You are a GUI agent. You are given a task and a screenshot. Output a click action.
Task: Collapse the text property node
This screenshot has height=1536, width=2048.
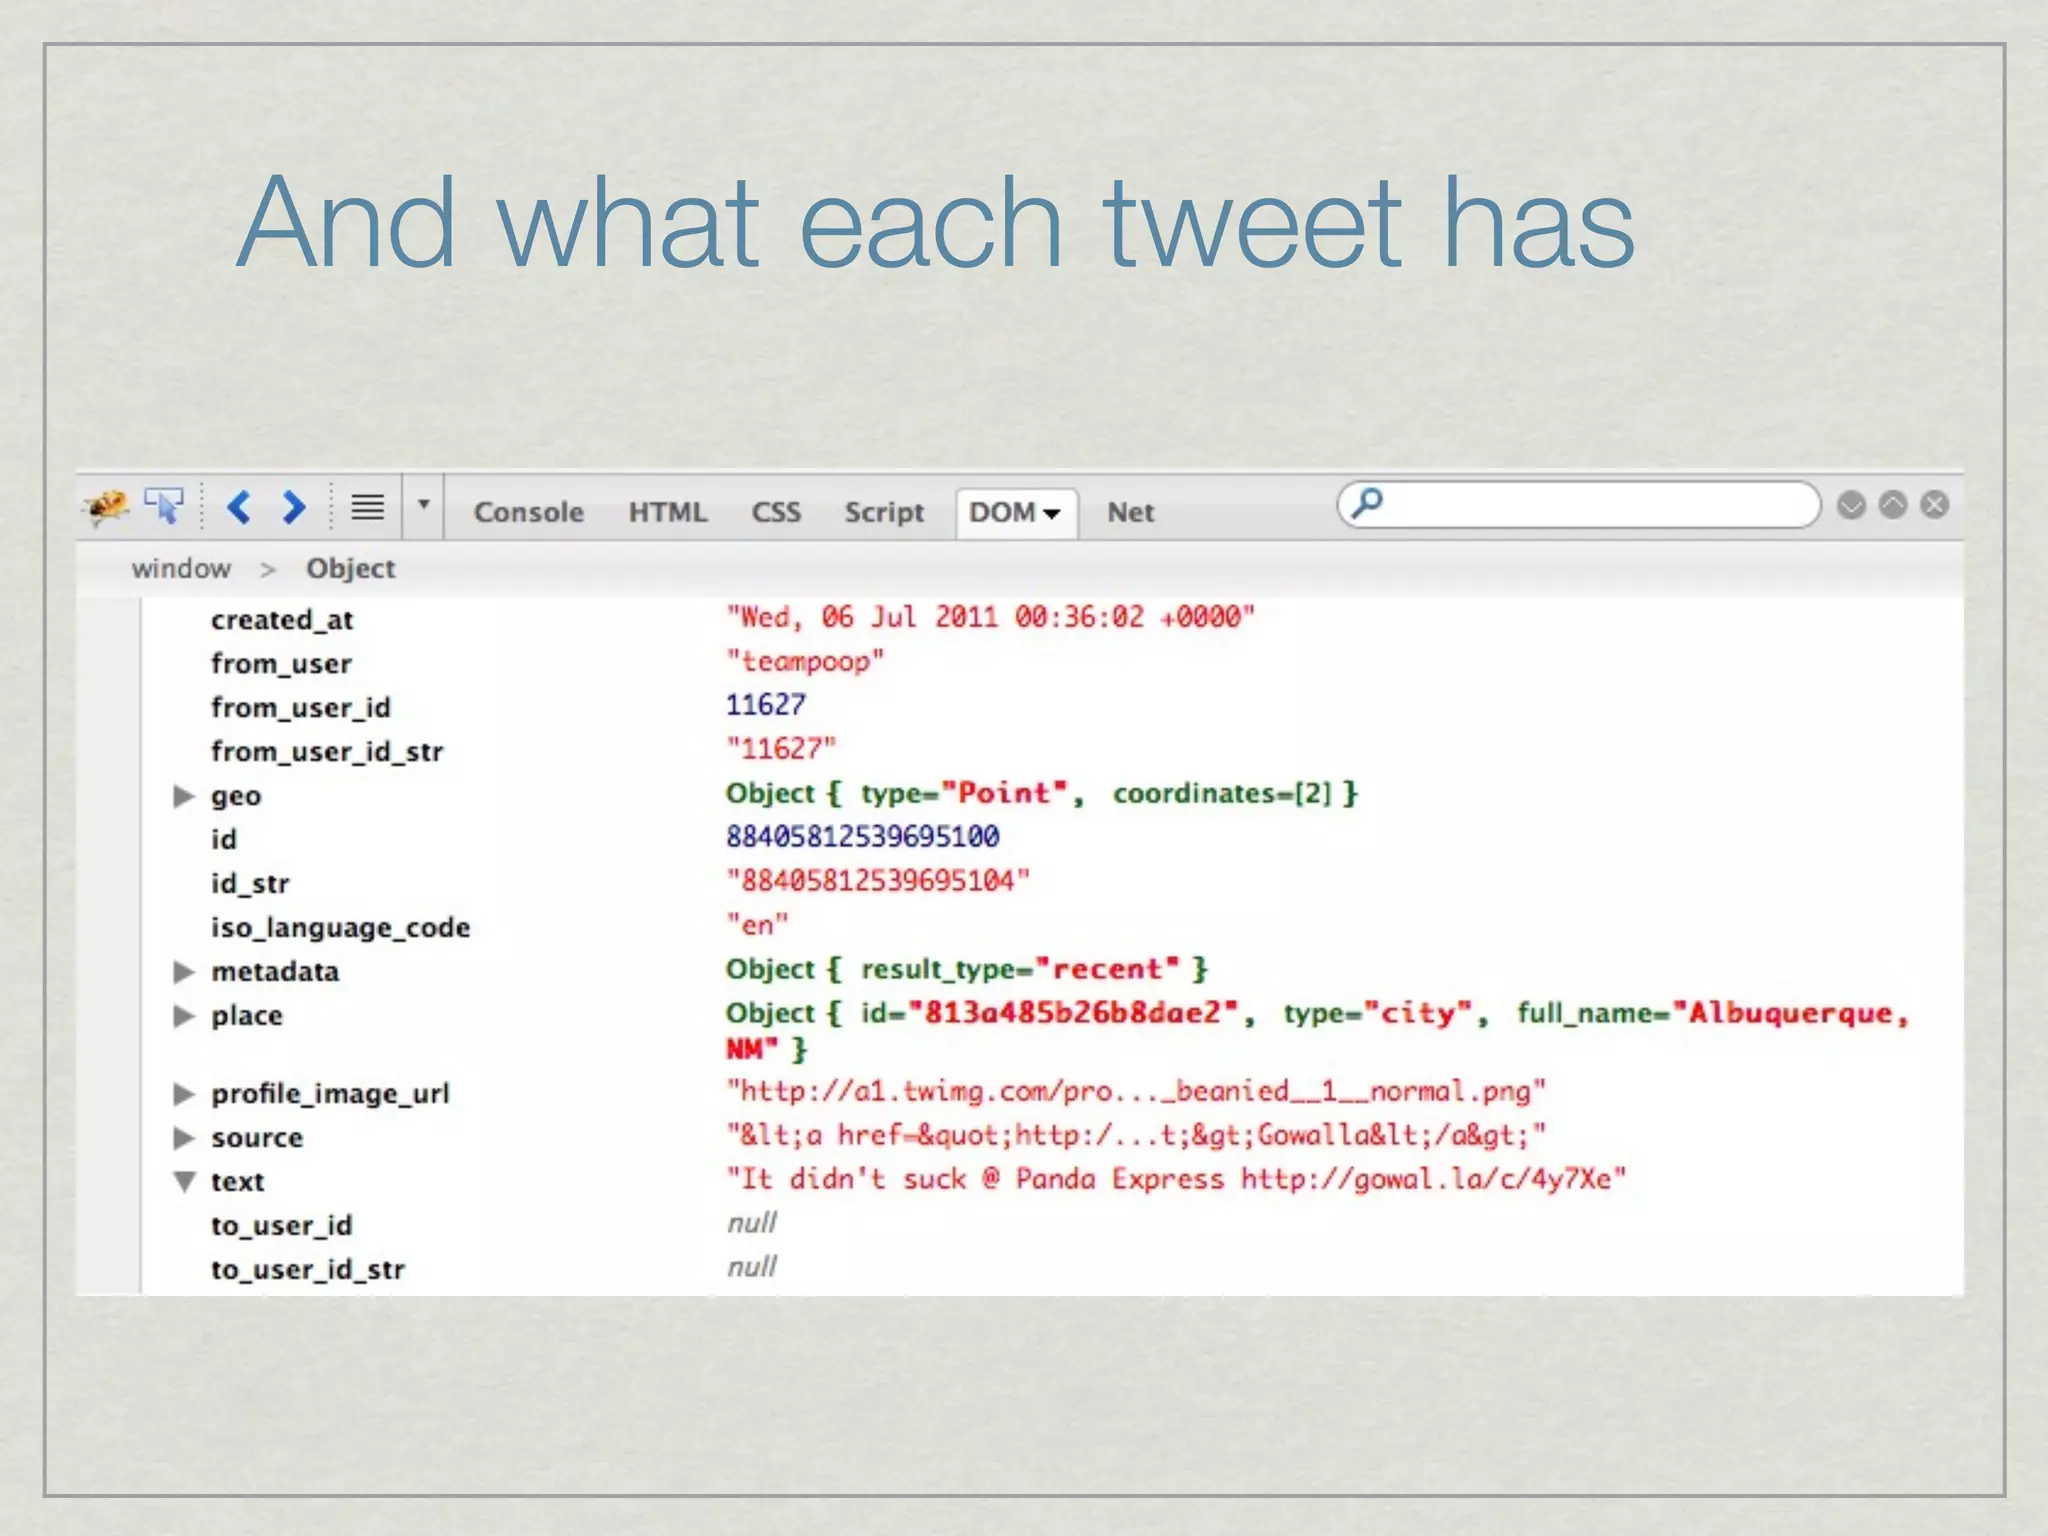(x=184, y=1182)
